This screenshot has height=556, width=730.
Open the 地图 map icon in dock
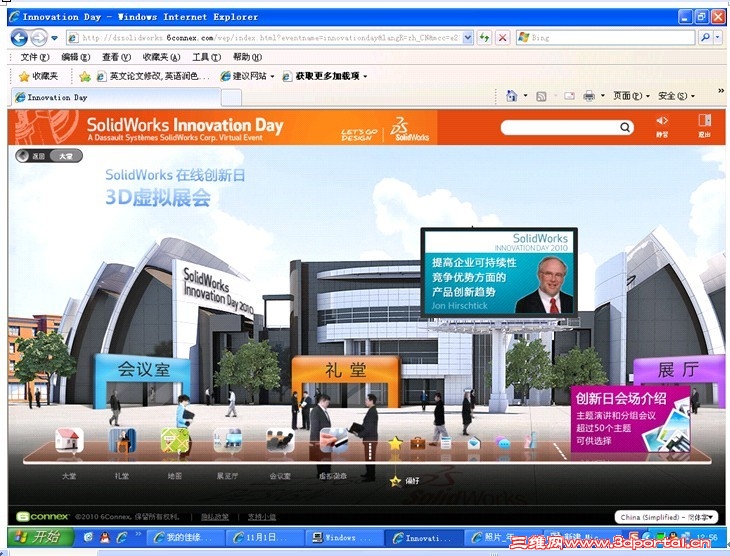(x=175, y=440)
